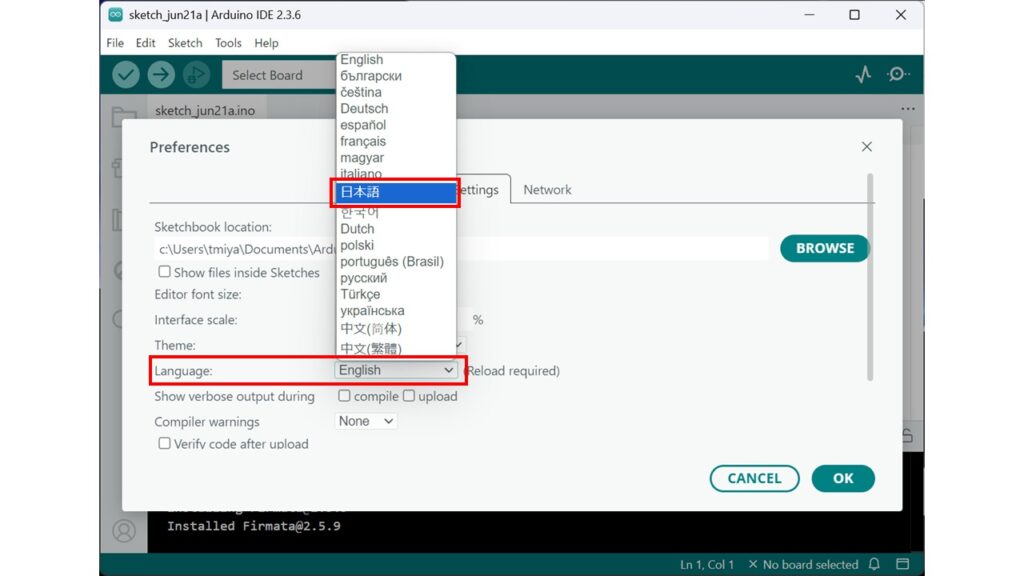Click the Upload arrow toolbar icon
The width and height of the screenshot is (1024, 576).
[161, 74]
